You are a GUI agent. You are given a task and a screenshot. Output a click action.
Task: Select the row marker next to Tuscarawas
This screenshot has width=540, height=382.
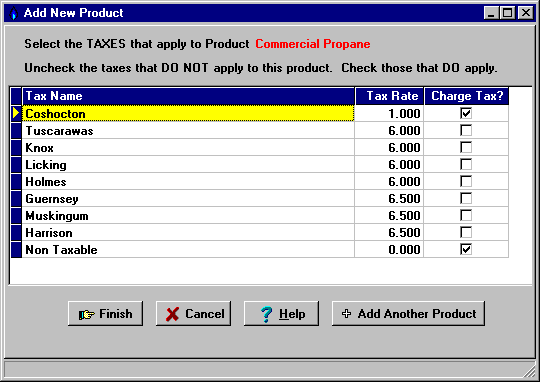(16, 131)
